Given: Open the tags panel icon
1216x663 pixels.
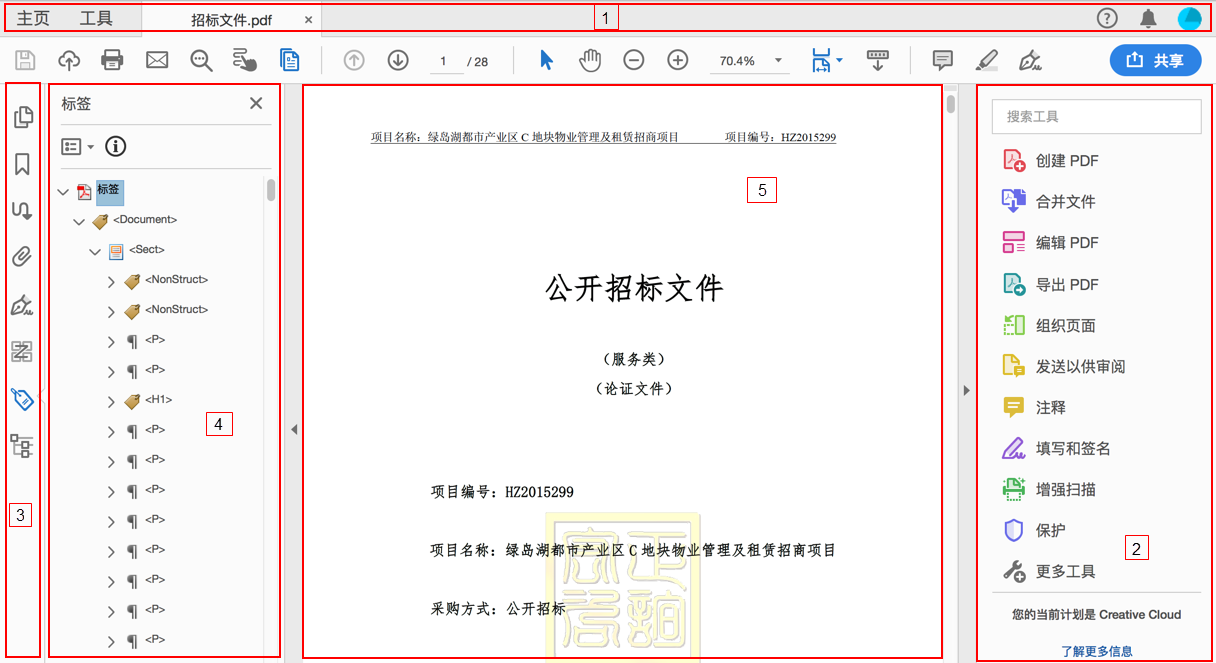Looking at the screenshot, I should pyautogui.click(x=22, y=399).
